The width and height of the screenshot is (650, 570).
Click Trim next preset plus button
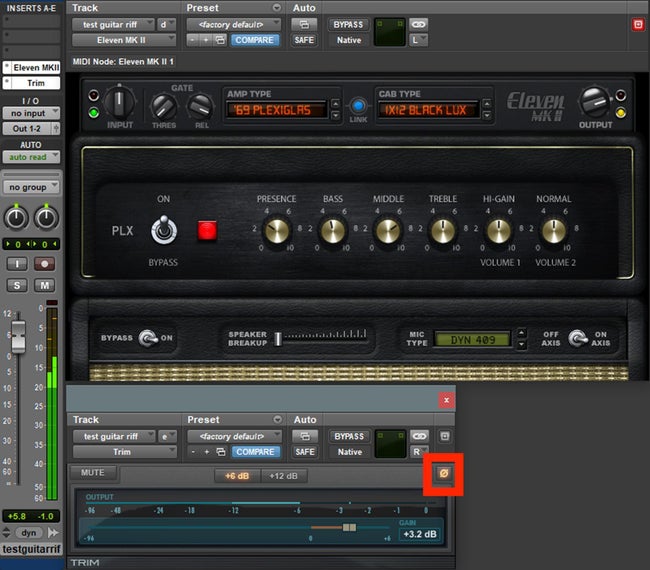tap(207, 451)
